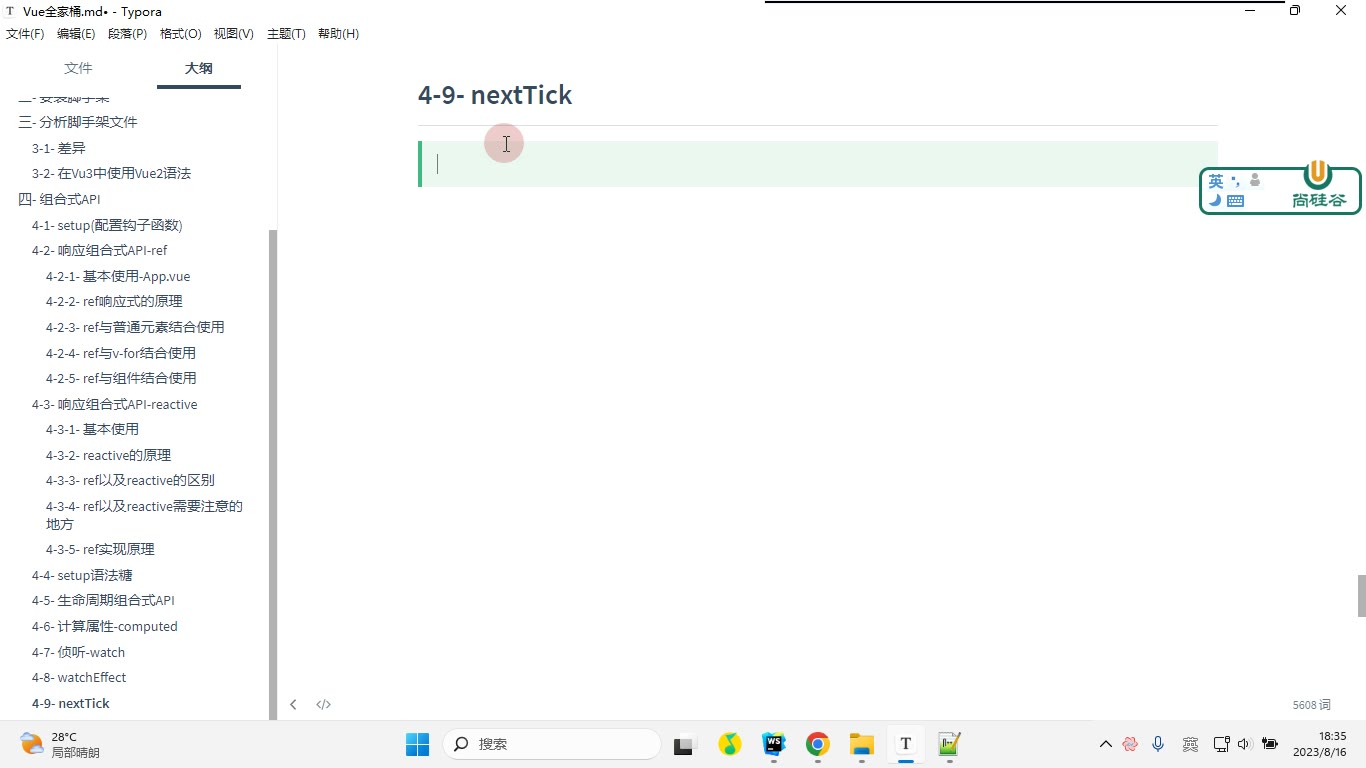Toggle IME moon night mode icon
Viewport: 1366px width, 768px height.
[x=1215, y=200]
